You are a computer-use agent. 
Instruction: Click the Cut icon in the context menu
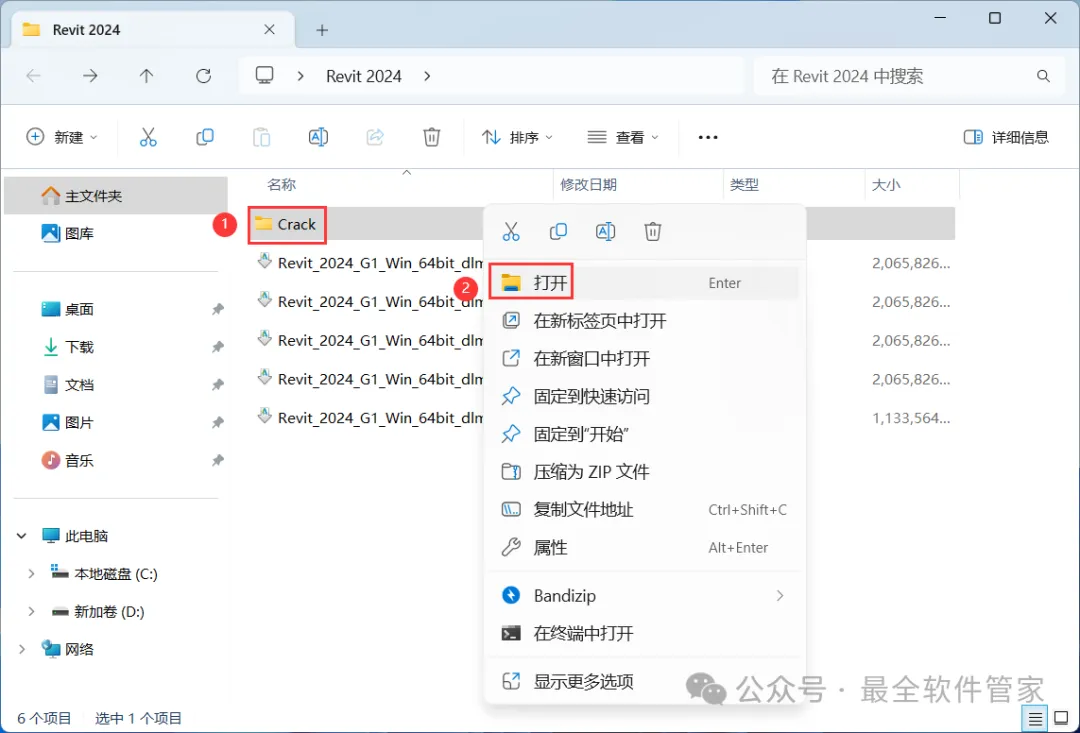click(x=511, y=231)
